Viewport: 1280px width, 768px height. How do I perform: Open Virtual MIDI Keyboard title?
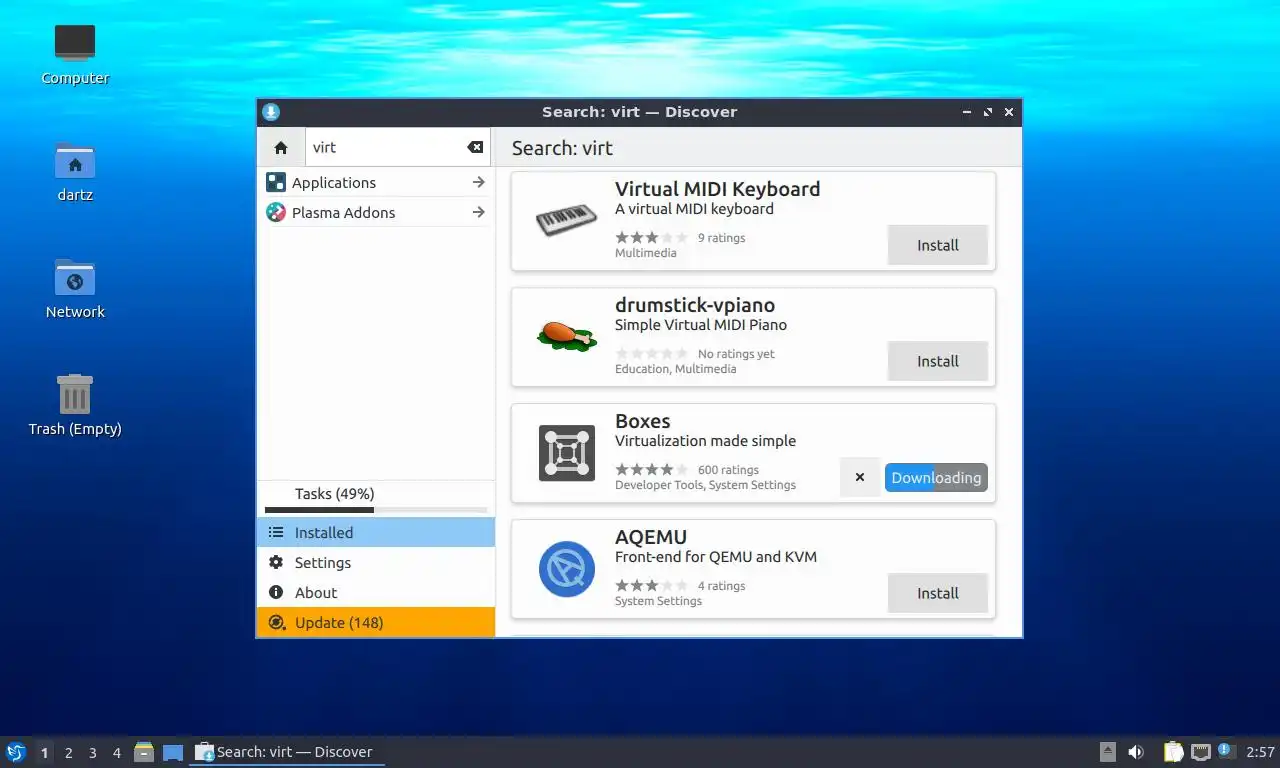(x=717, y=189)
